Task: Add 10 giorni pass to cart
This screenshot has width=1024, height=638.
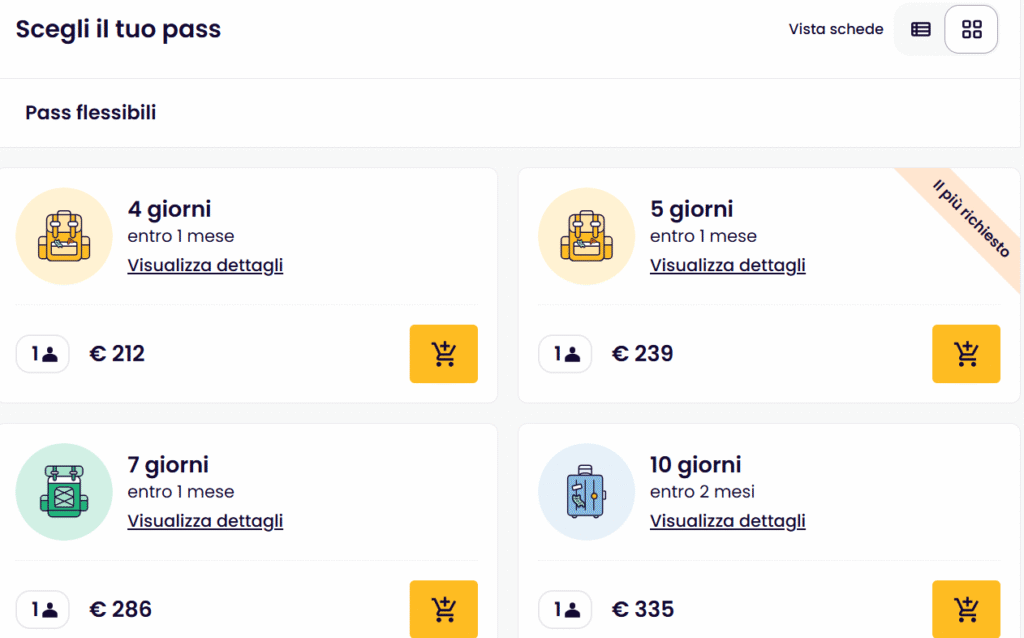Action: click(966, 609)
